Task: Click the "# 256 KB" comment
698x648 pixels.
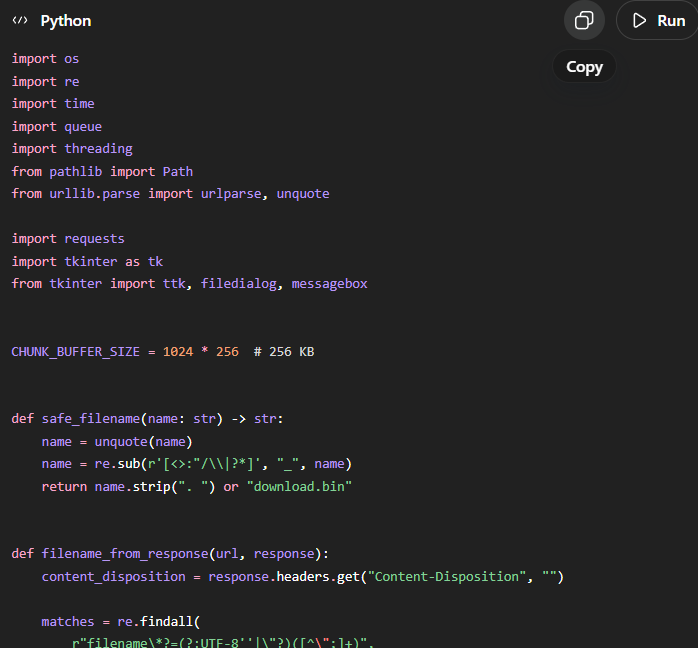Action: (x=284, y=352)
